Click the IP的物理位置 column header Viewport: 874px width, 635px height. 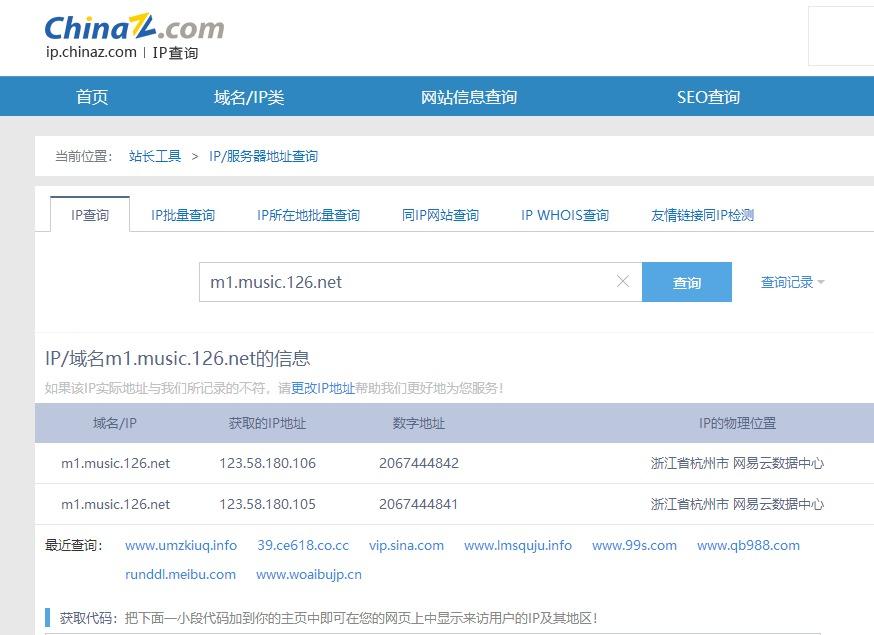737,423
